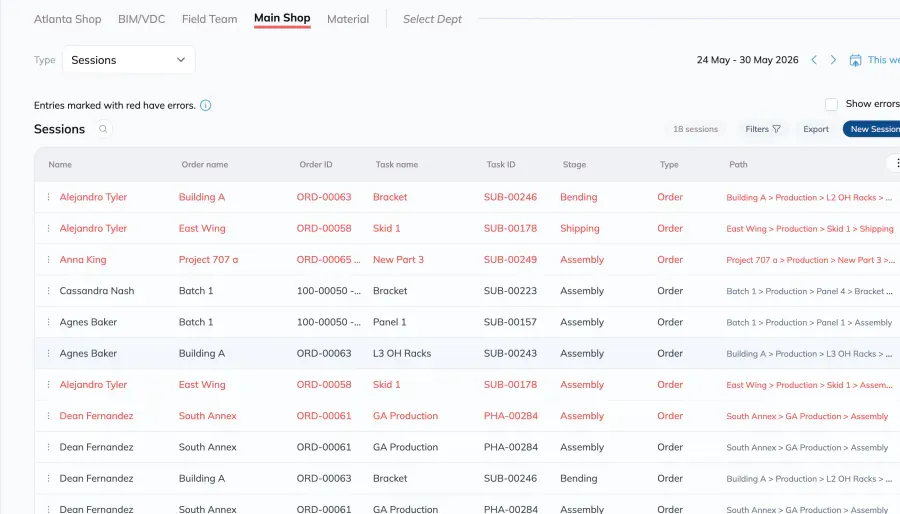900x514 pixels.
Task: Open row menu for red Dean Fernandez row
Action: (x=48, y=416)
